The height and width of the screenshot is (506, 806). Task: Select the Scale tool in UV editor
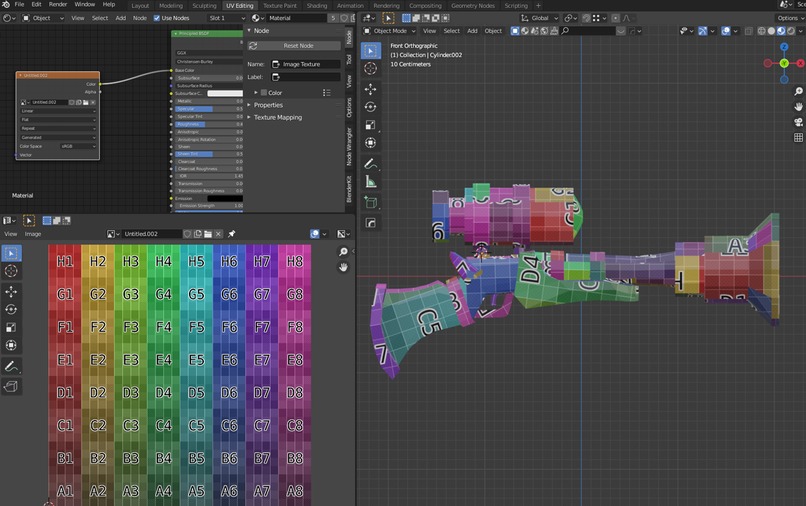(11, 328)
